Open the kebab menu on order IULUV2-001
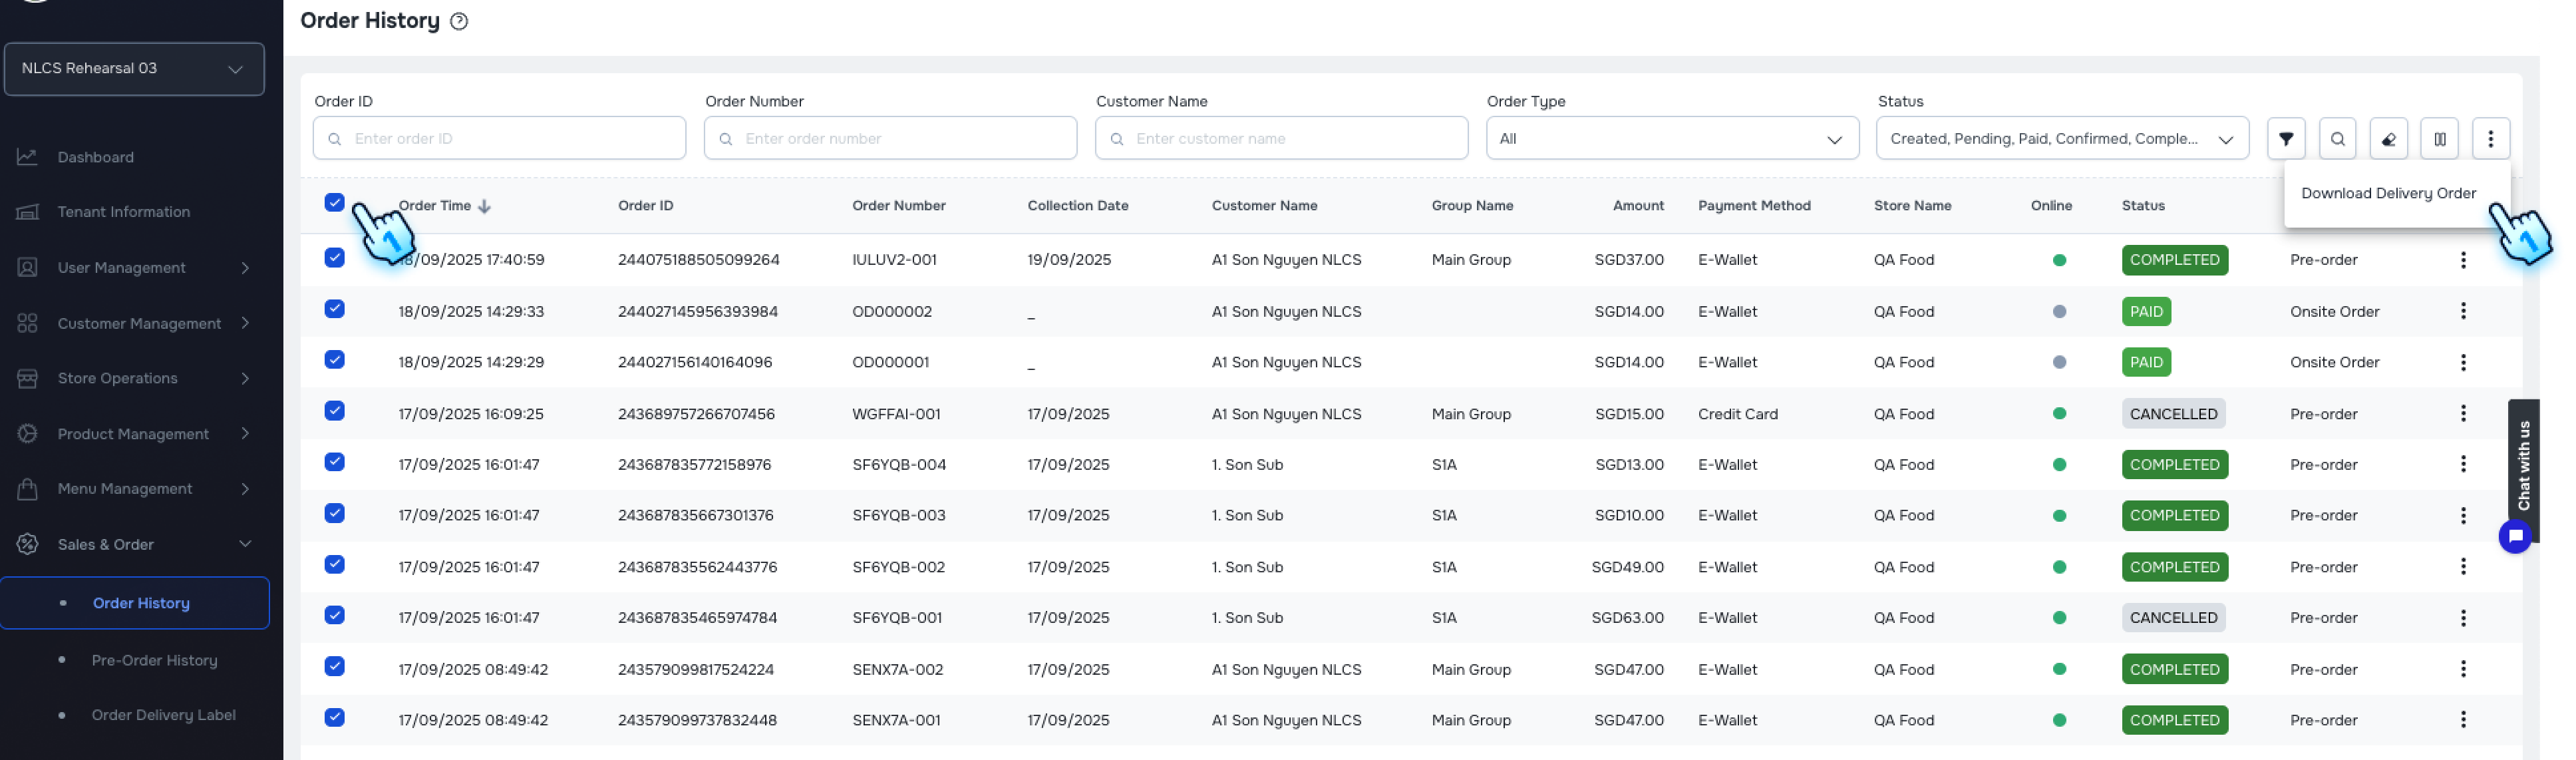2576x760 pixels. click(2464, 259)
